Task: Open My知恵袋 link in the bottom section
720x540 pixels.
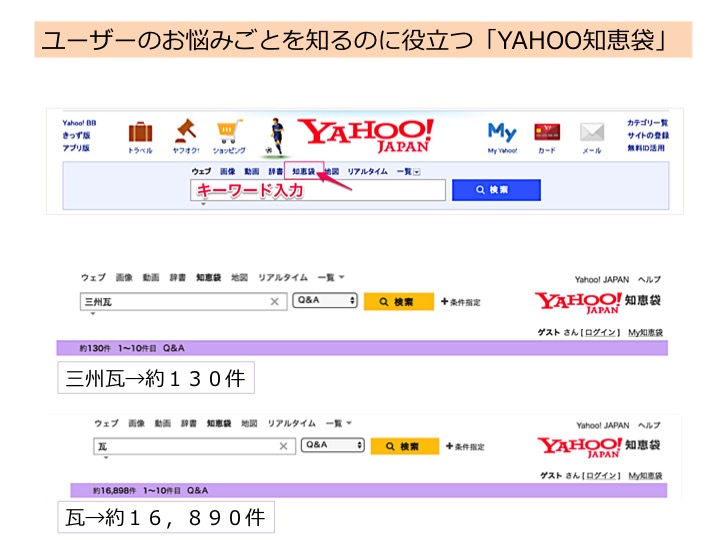Action: click(646, 476)
